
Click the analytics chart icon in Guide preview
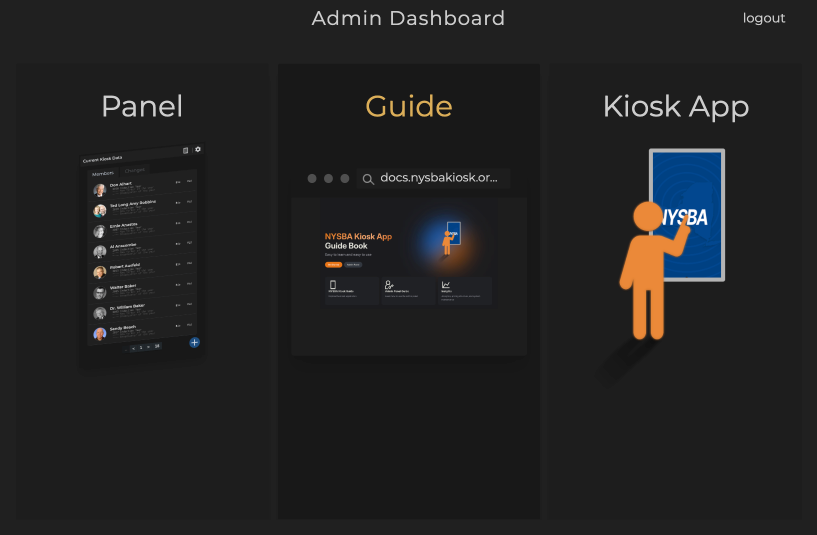click(x=445, y=285)
